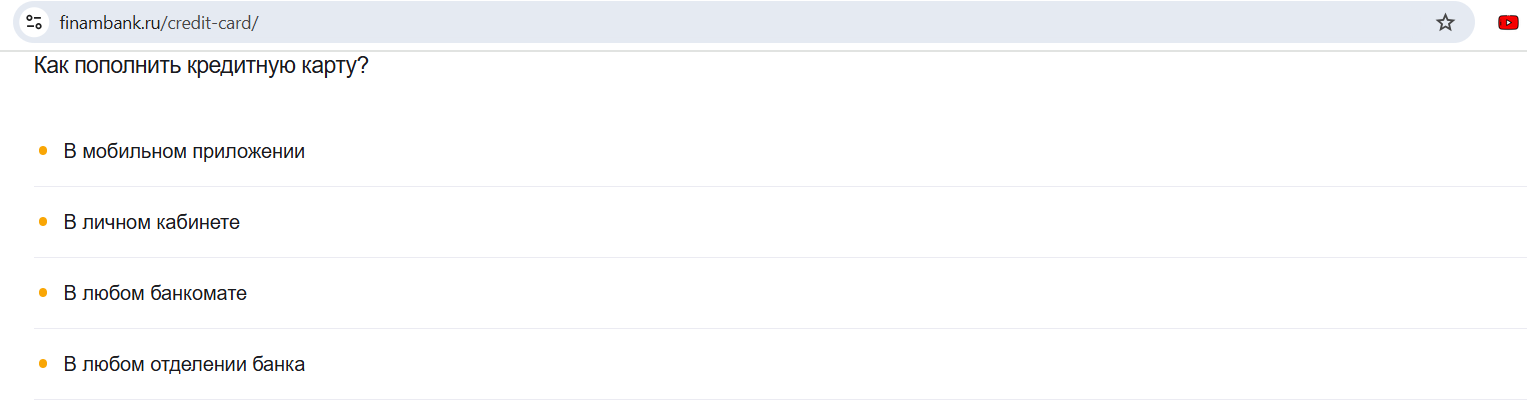Open site information icon in address bar
Screen dimensions: 1527x413
tap(34, 22)
